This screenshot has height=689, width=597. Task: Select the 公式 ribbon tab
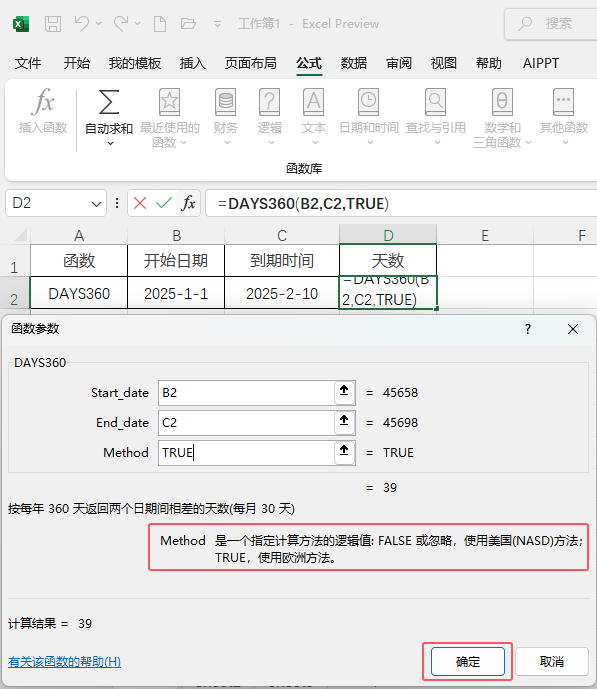[x=309, y=63]
